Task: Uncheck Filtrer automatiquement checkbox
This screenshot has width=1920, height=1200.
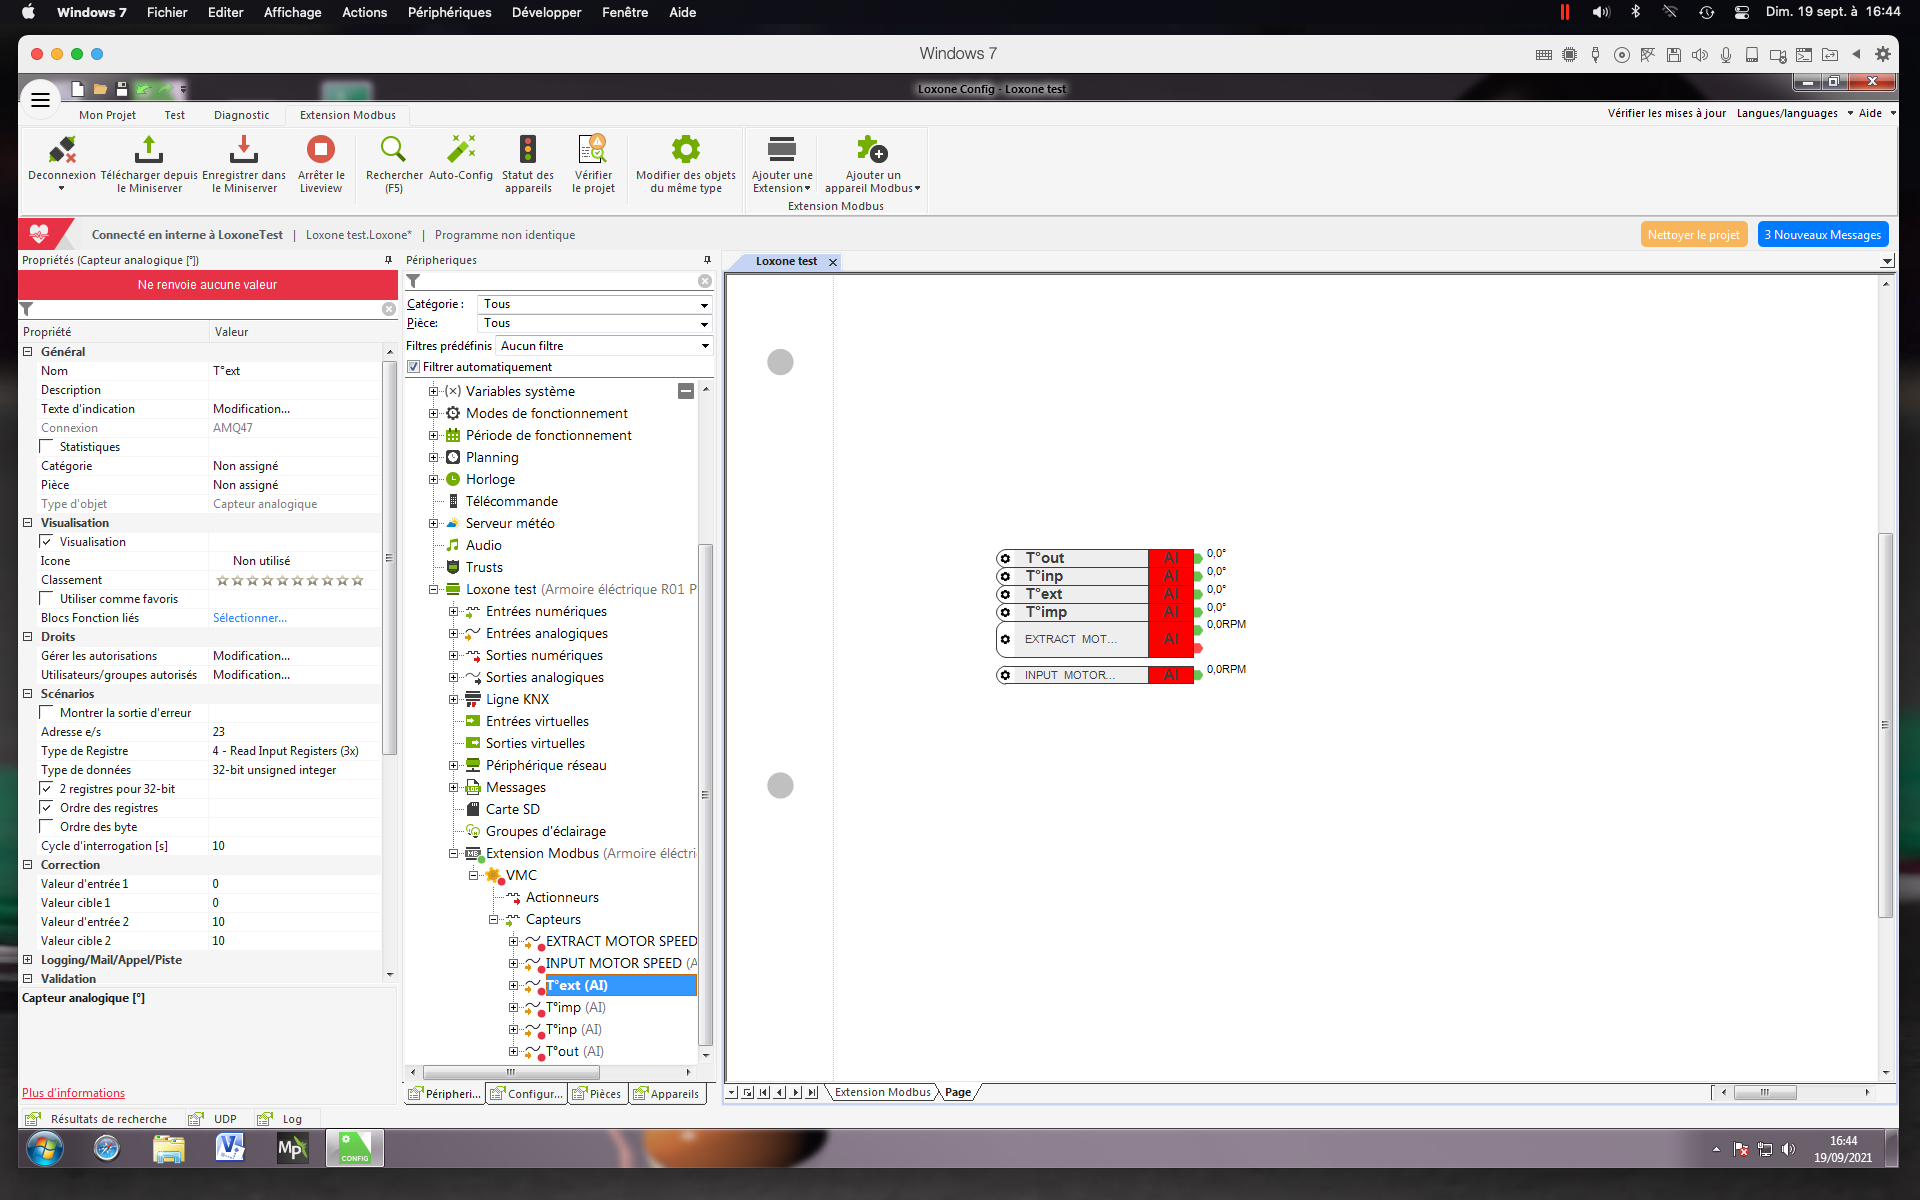Action: point(413,367)
